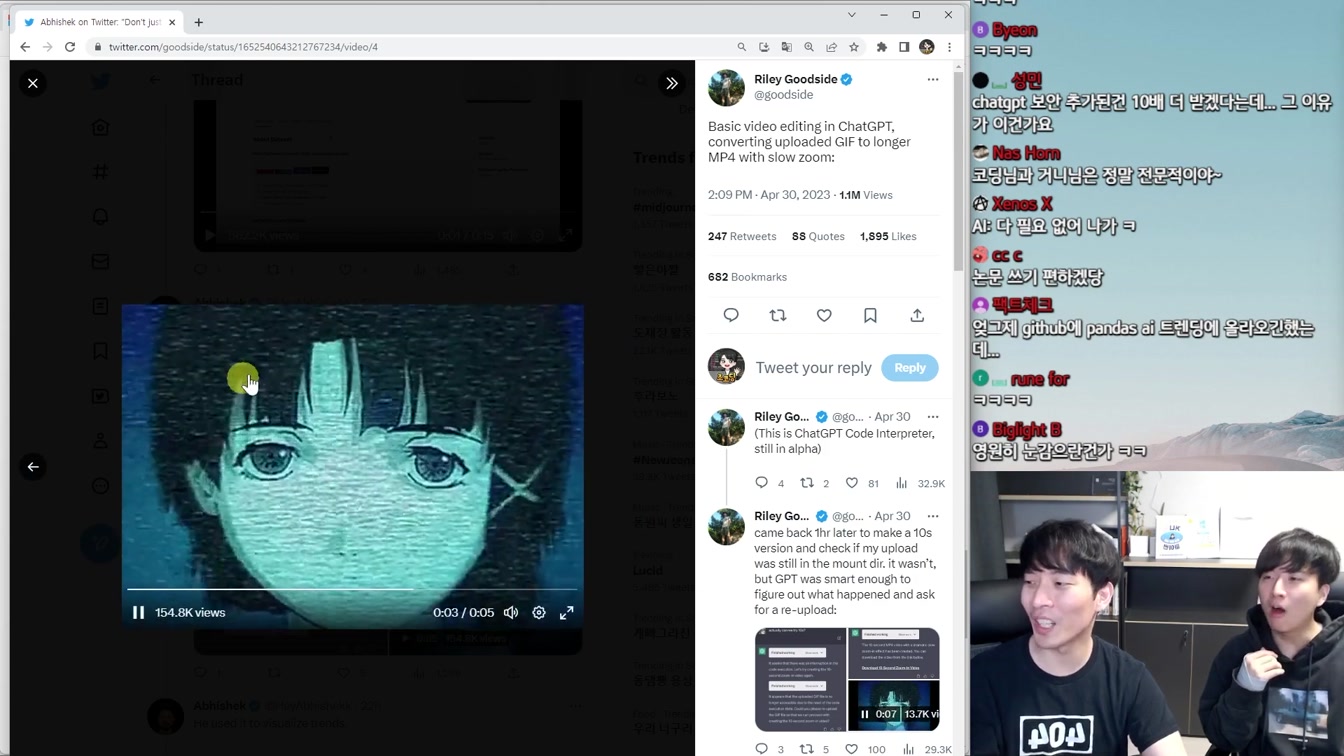Open Twitter Bookmarks sidebar icon
The height and width of the screenshot is (756, 1344).
point(100,351)
